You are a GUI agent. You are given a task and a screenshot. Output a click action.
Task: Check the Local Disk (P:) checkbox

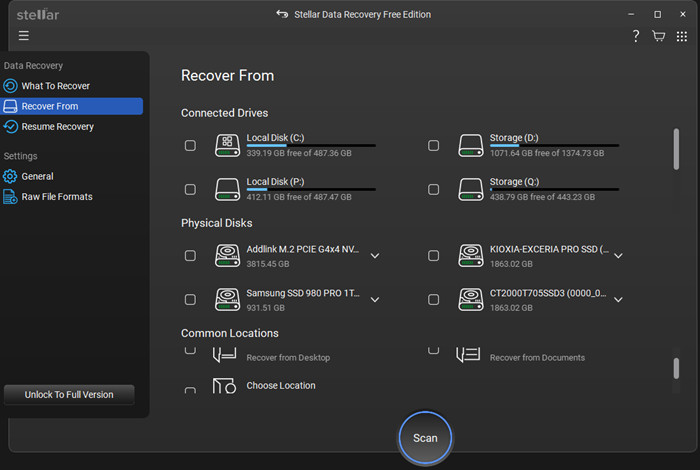(x=190, y=189)
